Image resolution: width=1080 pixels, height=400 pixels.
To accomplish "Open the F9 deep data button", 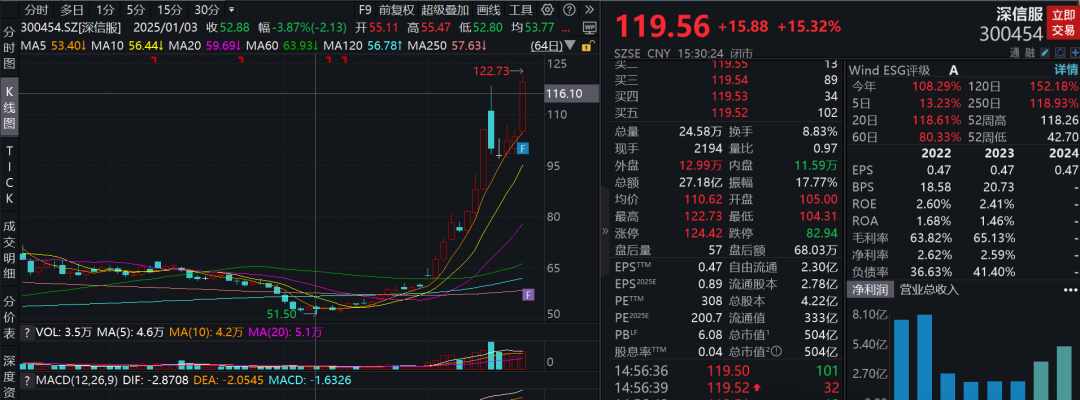I will tap(365, 10).
